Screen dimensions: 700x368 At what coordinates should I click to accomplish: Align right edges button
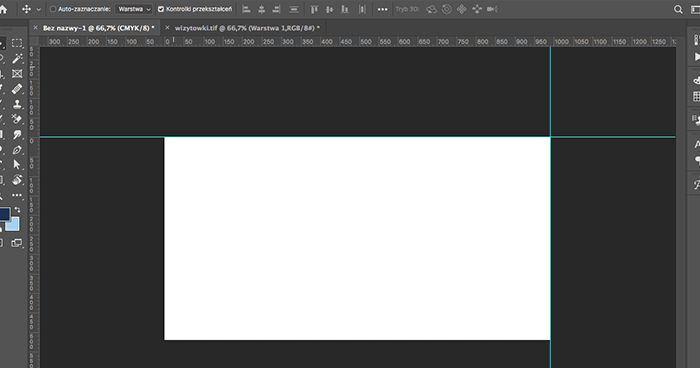point(277,9)
